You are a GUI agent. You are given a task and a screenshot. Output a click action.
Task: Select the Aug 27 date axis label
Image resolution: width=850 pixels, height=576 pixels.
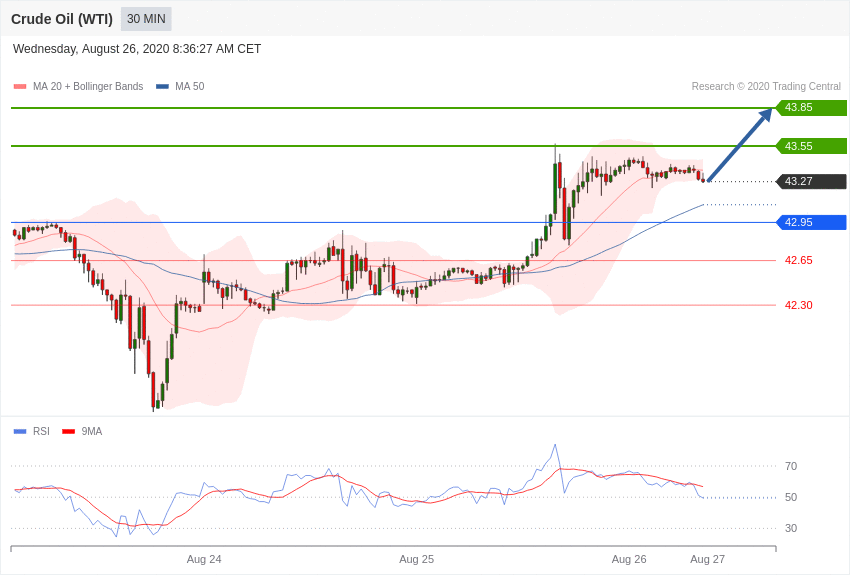pyautogui.click(x=707, y=559)
